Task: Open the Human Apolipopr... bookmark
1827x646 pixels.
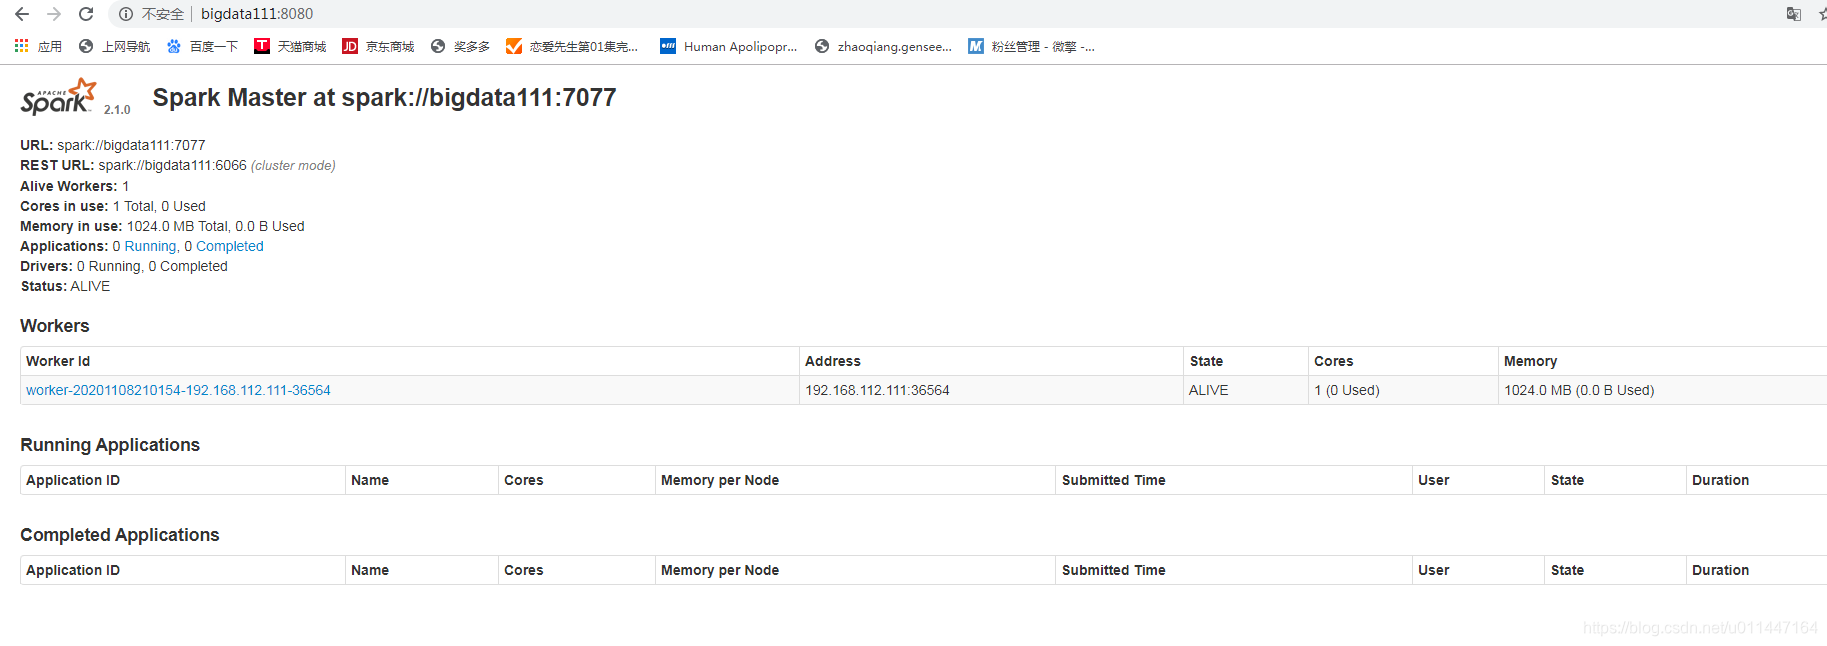Action: click(x=729, y=46)
